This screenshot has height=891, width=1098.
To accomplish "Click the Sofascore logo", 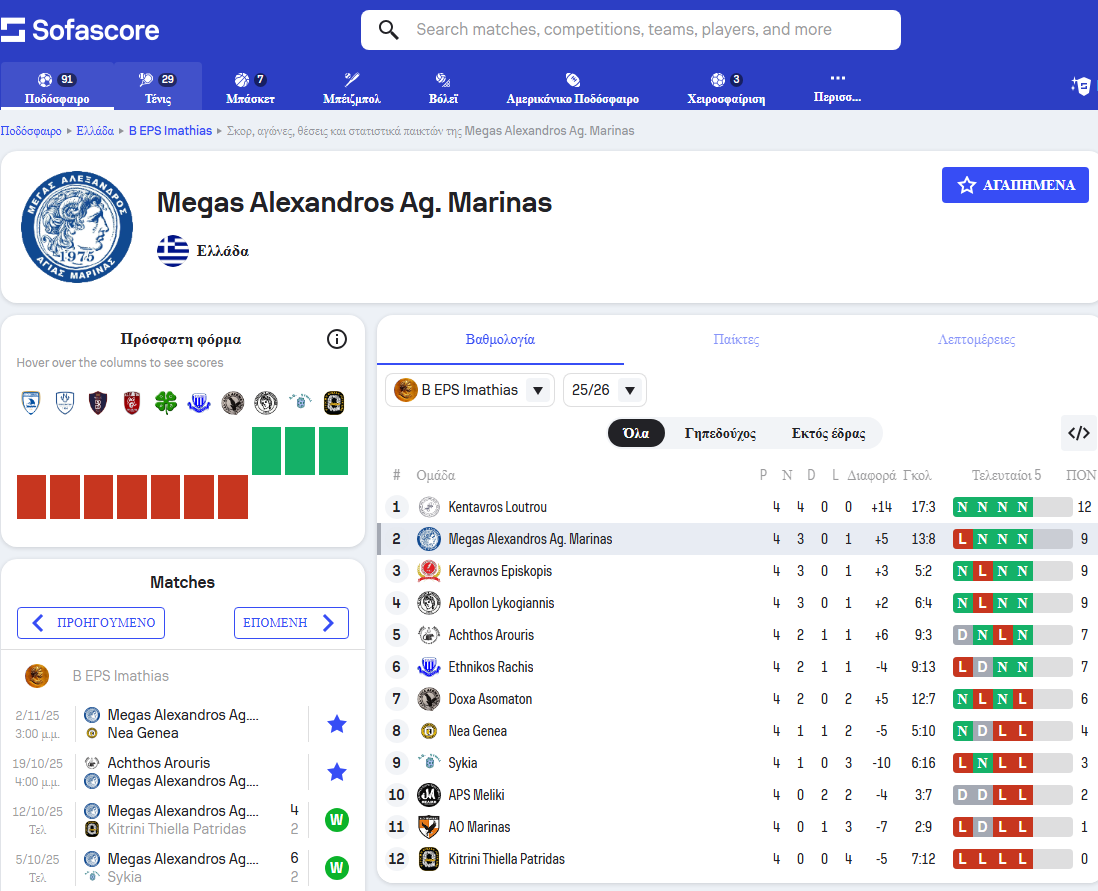I will pos(80,30).
